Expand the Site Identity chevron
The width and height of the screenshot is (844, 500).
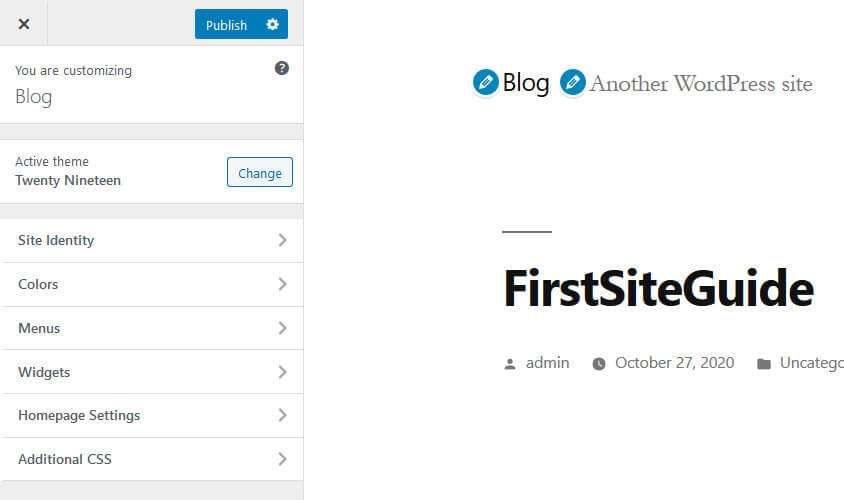click(283, 240)
